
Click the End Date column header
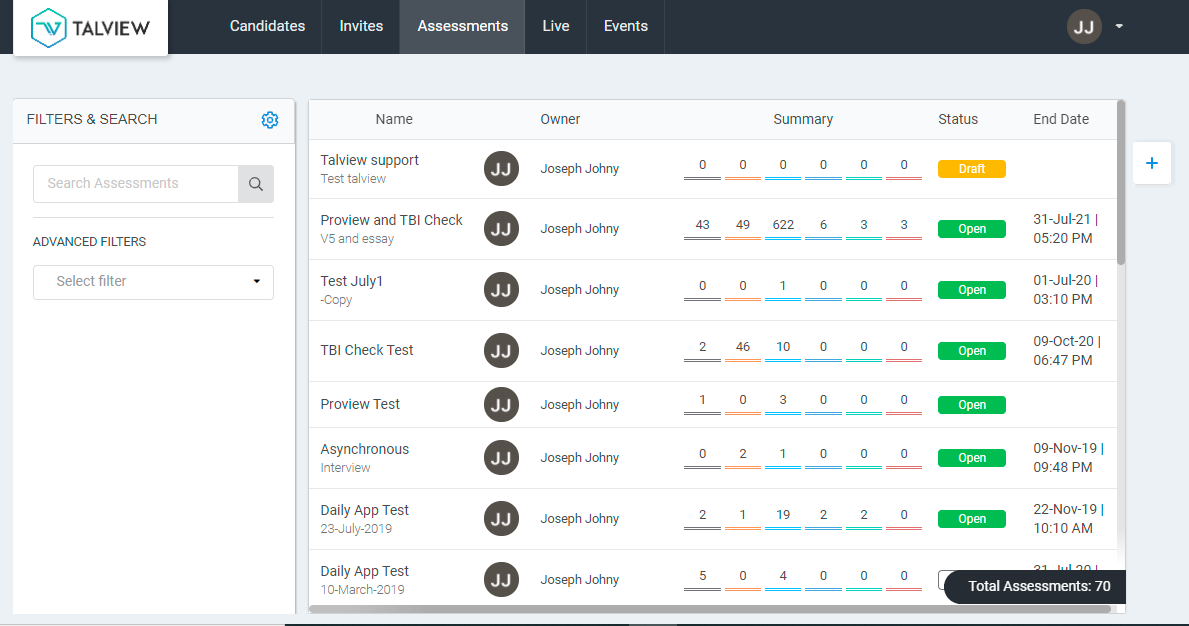coord(1061,119)
